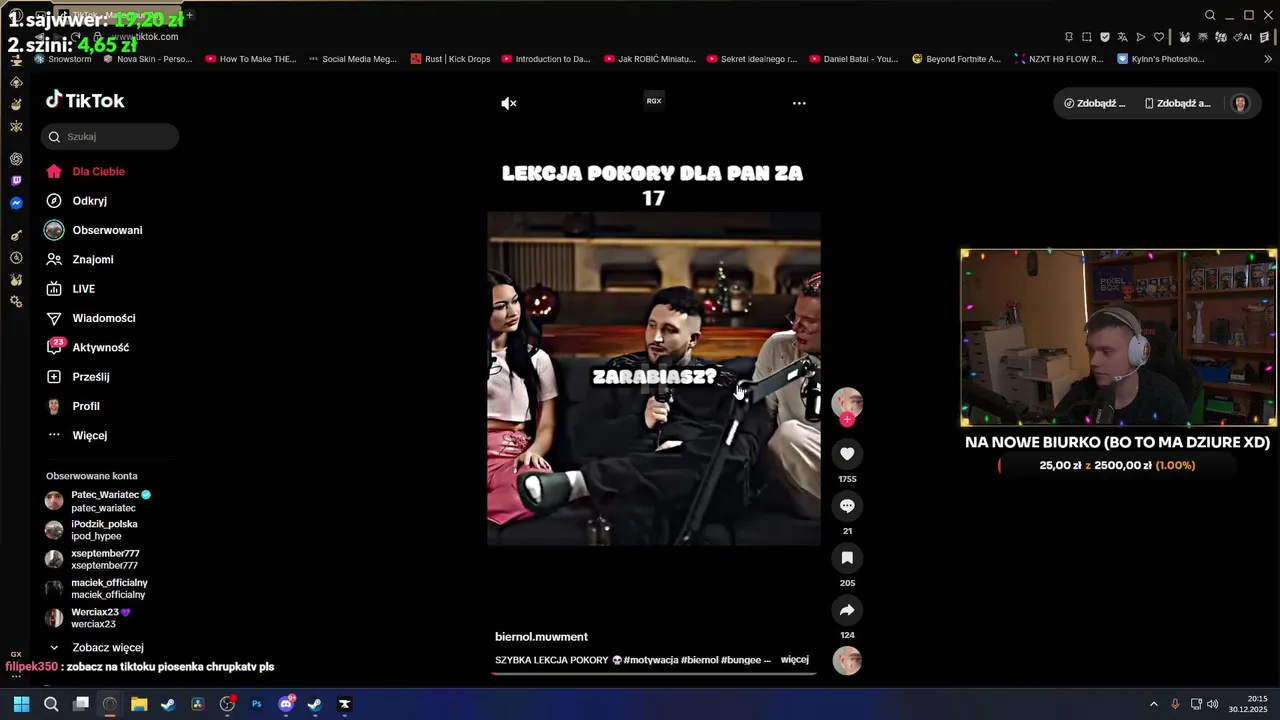The width and height of the screenshot is (1280, 720).
Task: Open xseptember777 followed account
Action: 92,559
